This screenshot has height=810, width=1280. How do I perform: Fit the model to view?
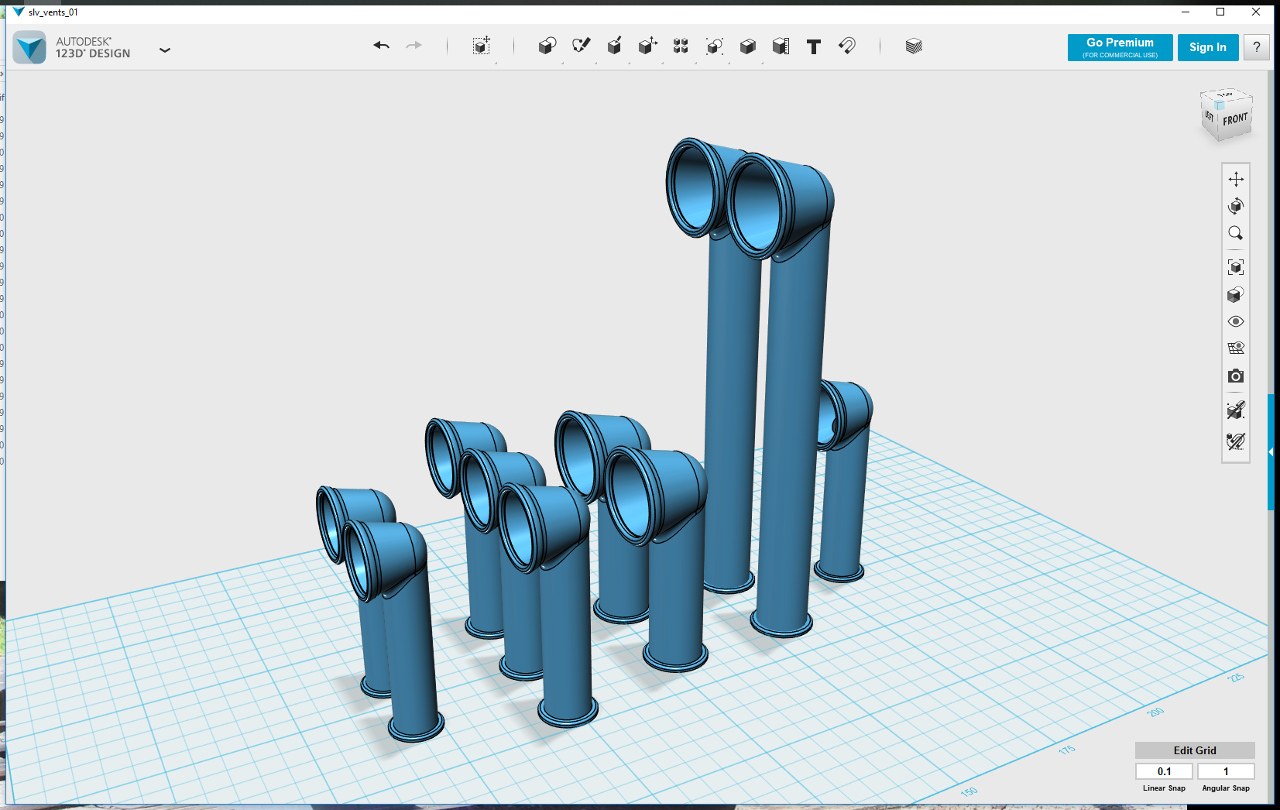click(1236, 267)
